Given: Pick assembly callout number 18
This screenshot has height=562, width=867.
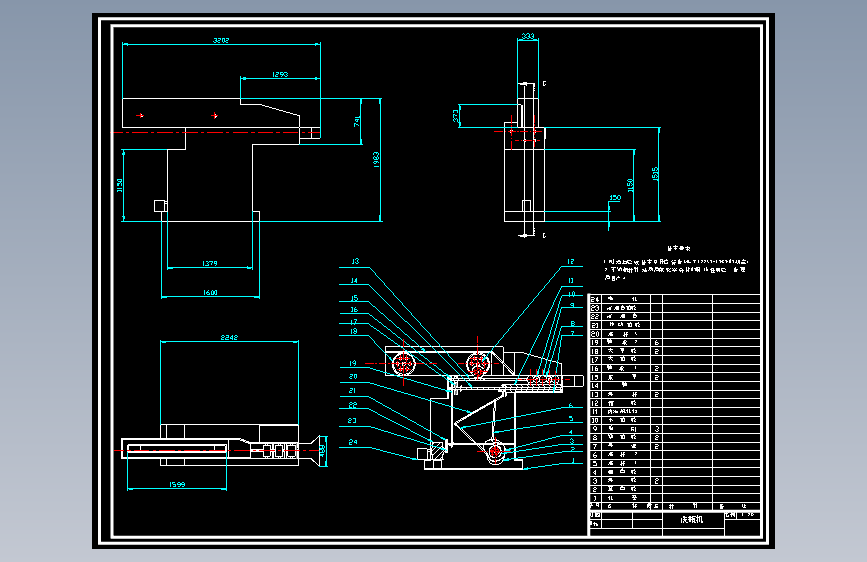Looking at the screenshot, I should [x=354, y=331].
